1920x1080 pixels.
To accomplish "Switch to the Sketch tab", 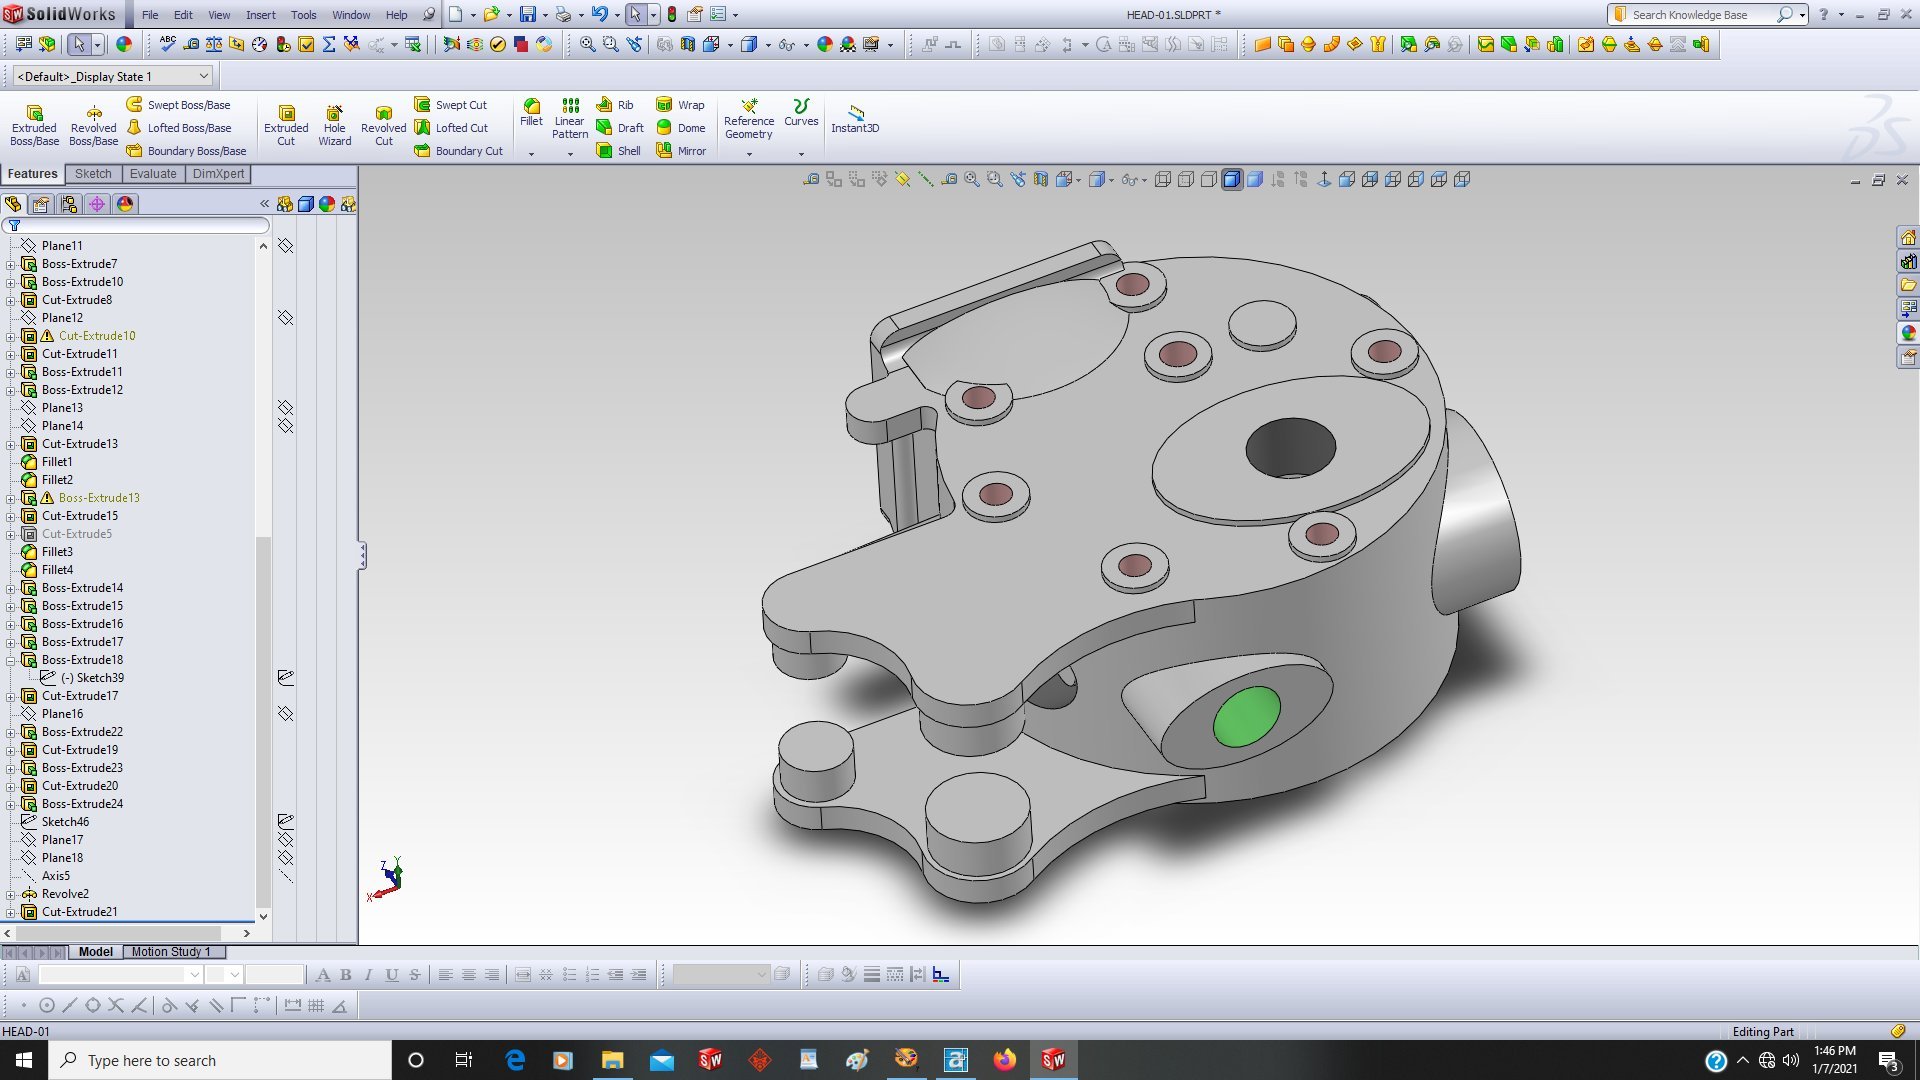I will 93,174.
